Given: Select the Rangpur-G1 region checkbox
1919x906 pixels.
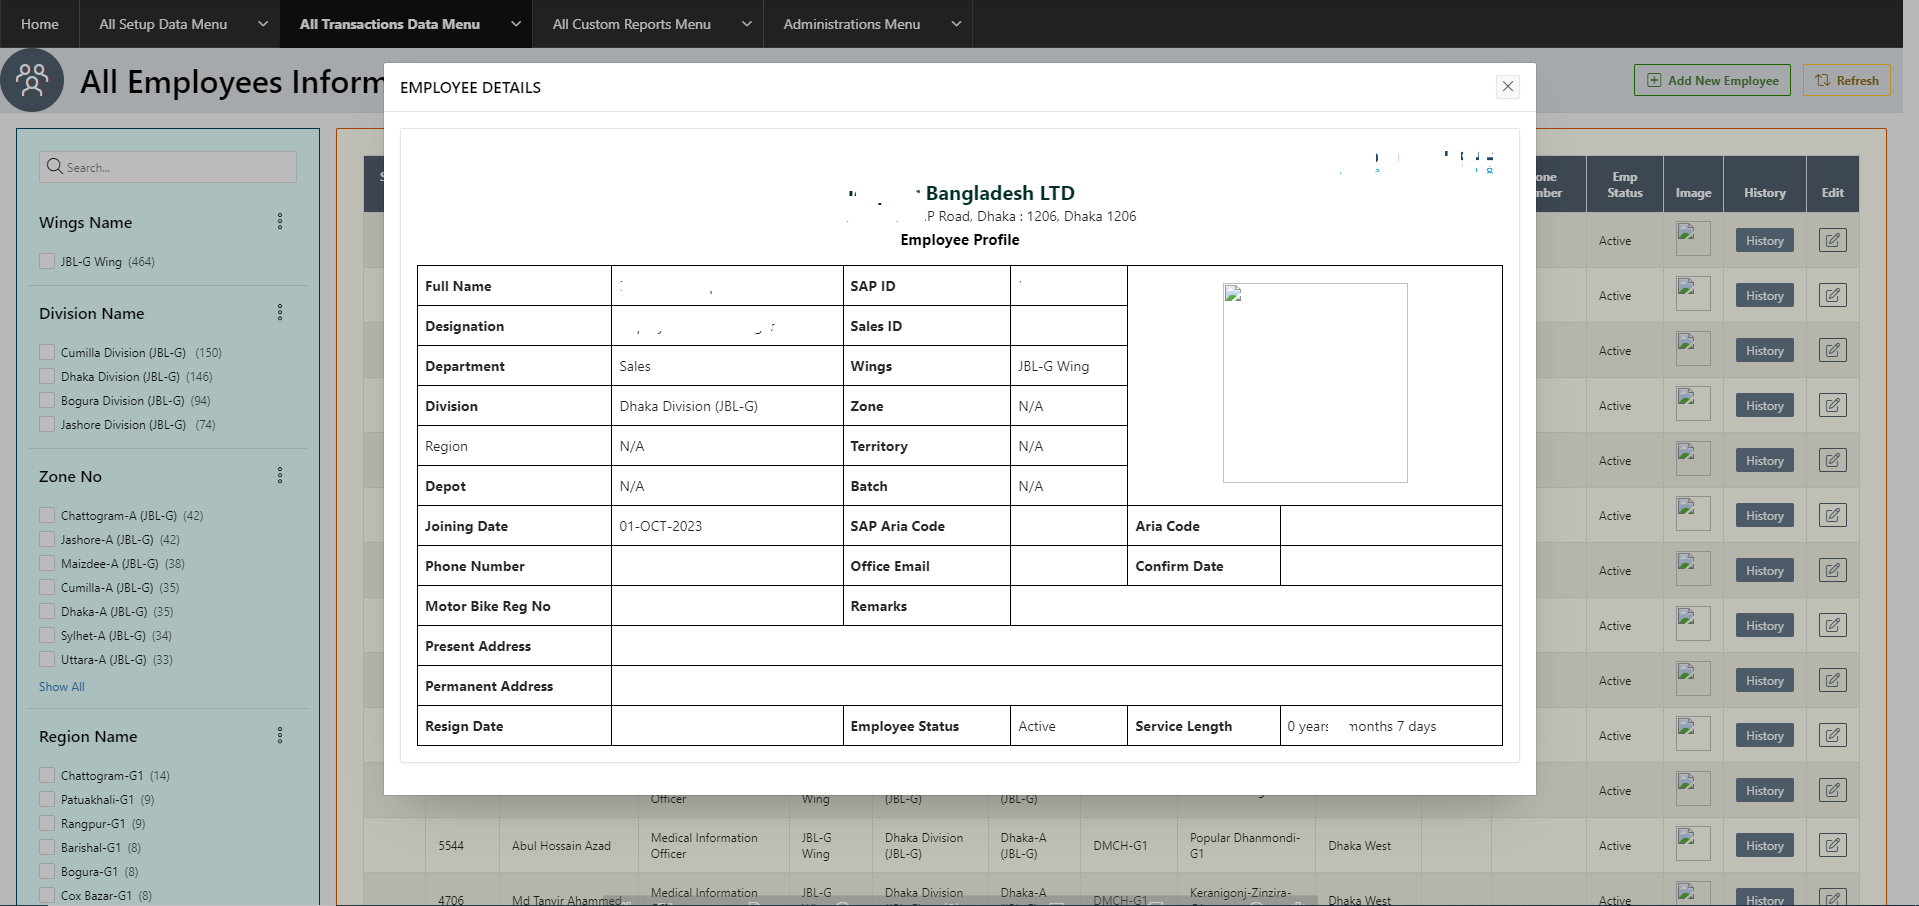Looking at the screenshot, I should tap(47, 823).
